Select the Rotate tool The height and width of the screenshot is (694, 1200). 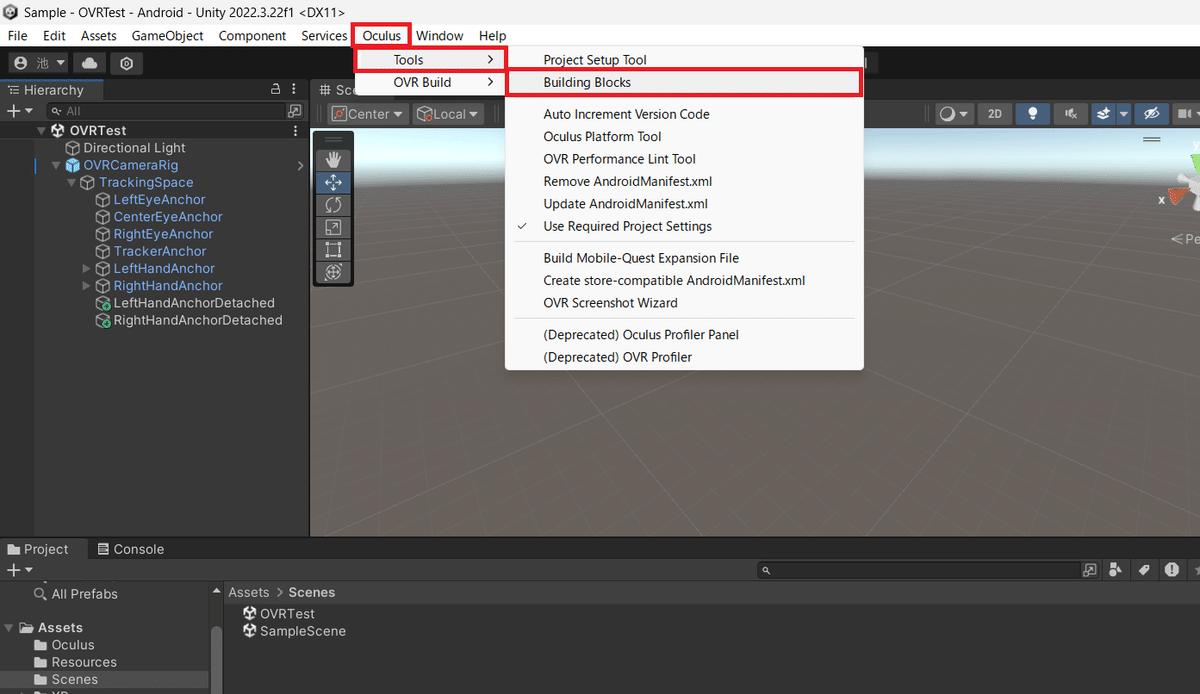(x=333, y=205)
